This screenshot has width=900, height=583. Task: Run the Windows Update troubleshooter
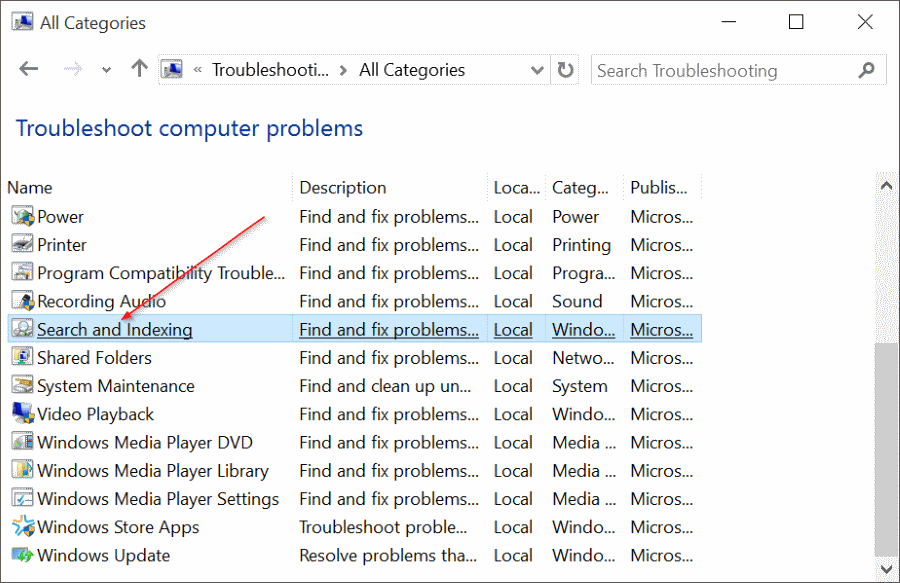(x=104, y=555)
